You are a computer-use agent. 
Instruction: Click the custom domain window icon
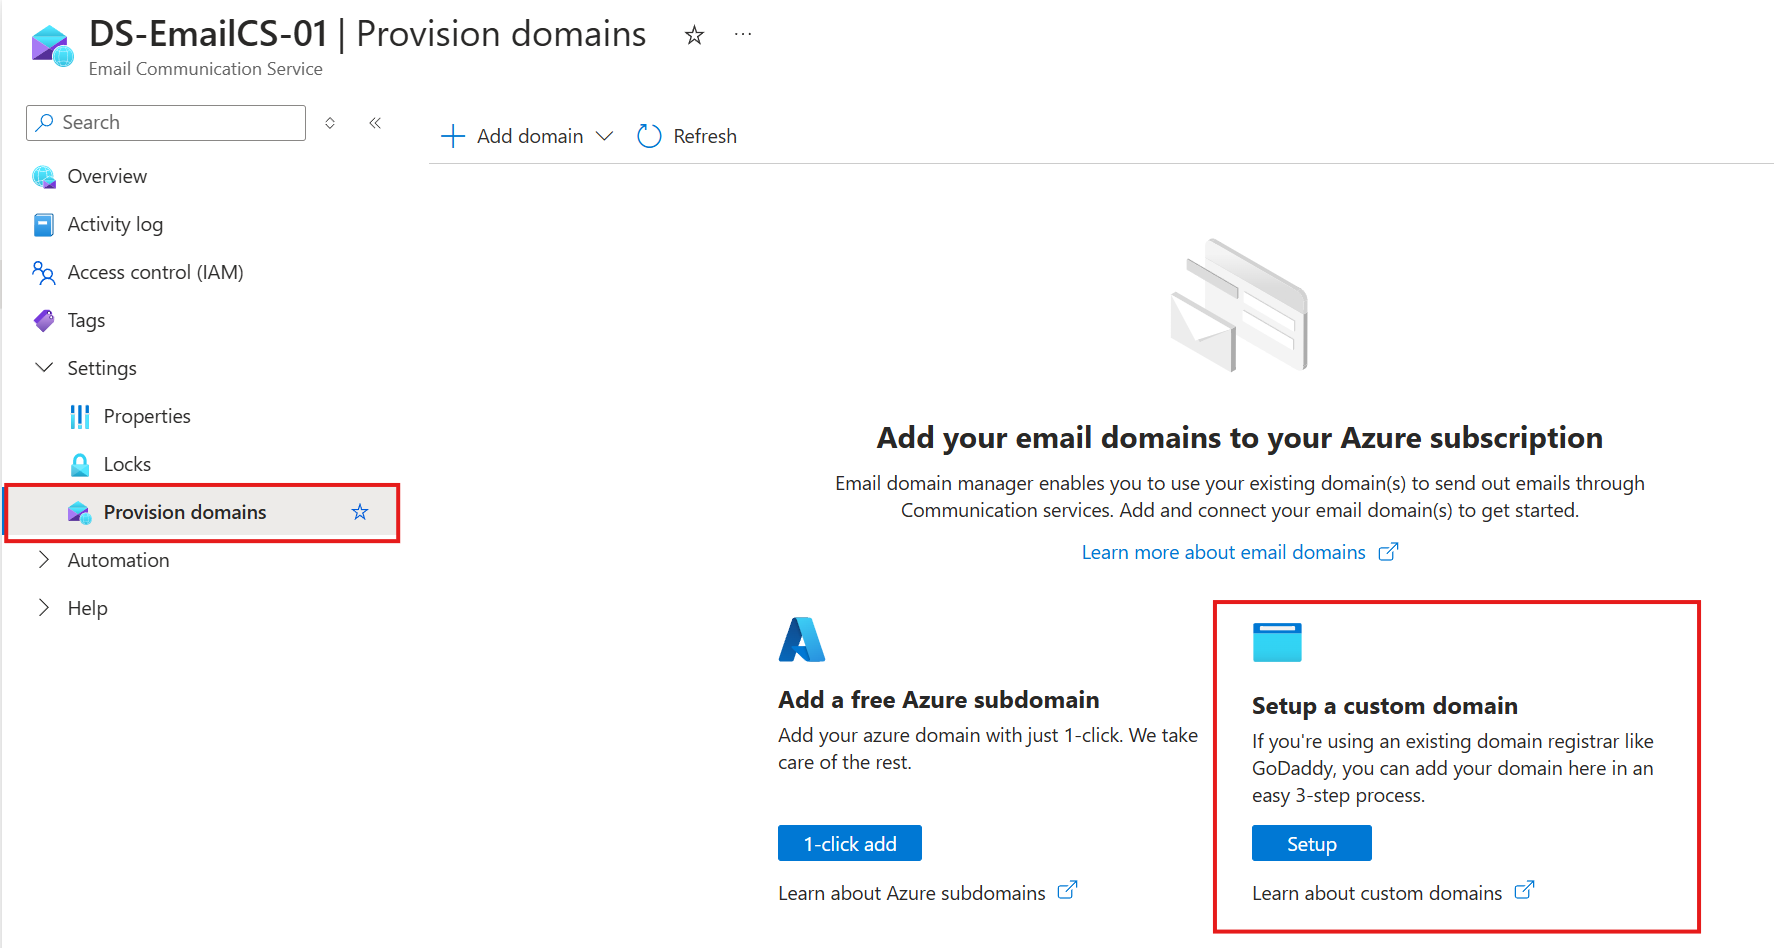point(1277,642)
